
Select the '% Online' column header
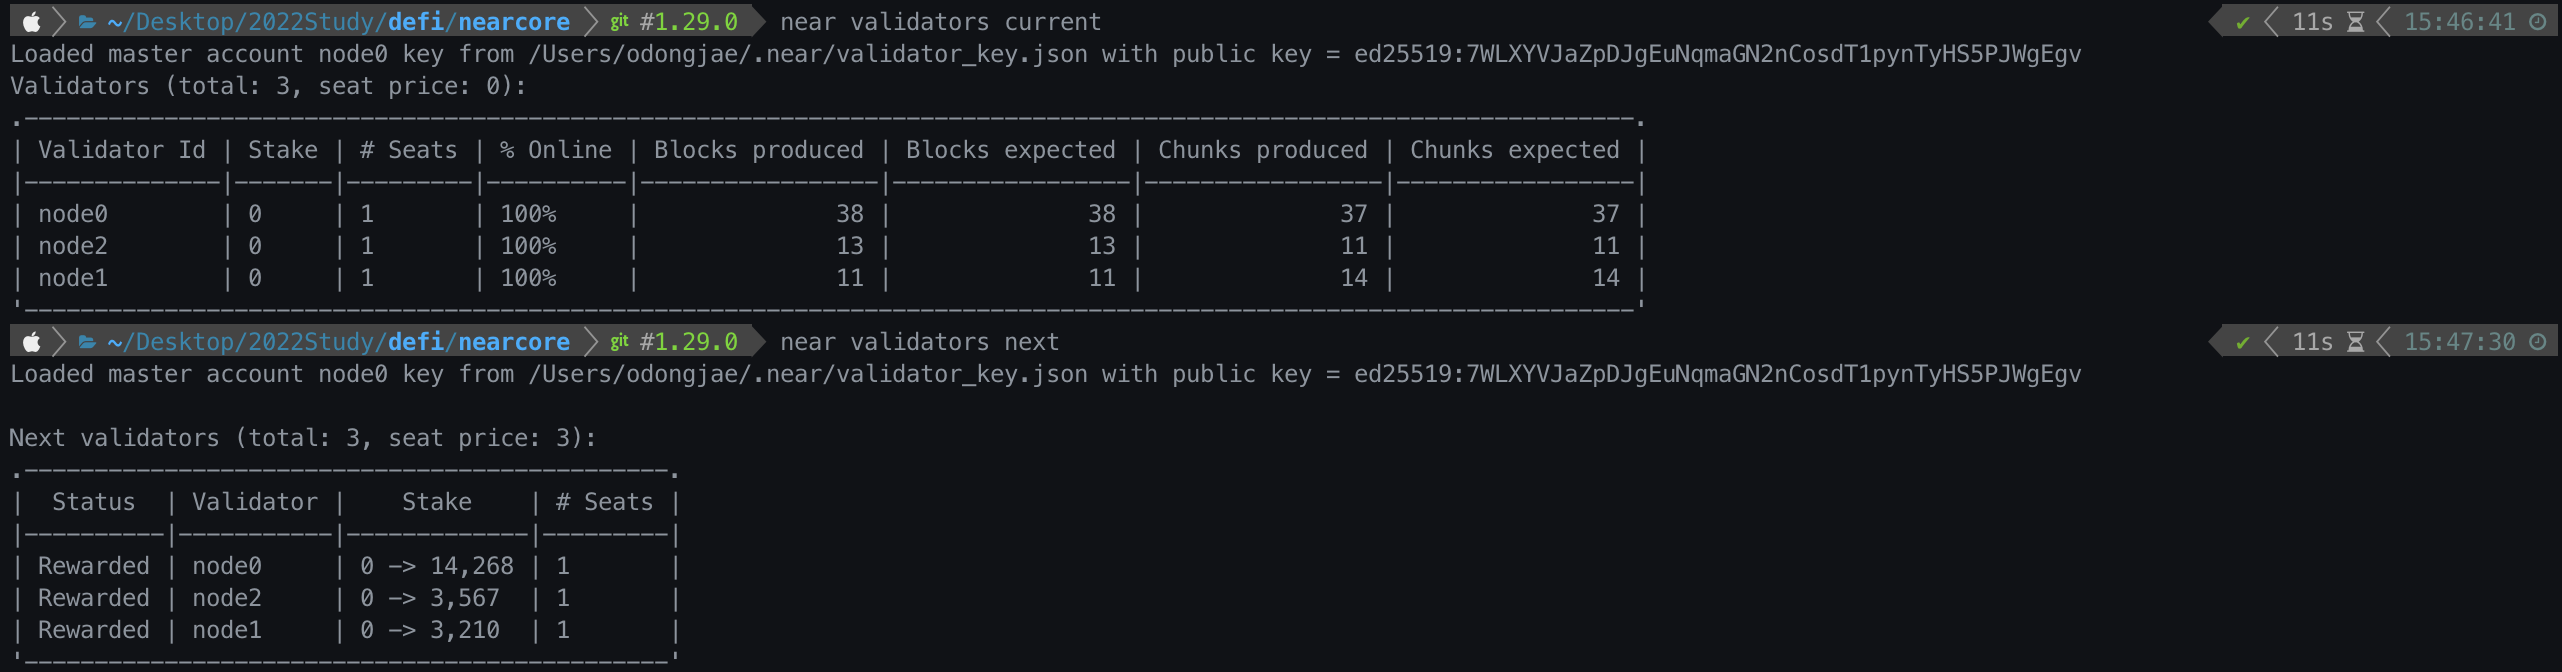pos(556,150)
